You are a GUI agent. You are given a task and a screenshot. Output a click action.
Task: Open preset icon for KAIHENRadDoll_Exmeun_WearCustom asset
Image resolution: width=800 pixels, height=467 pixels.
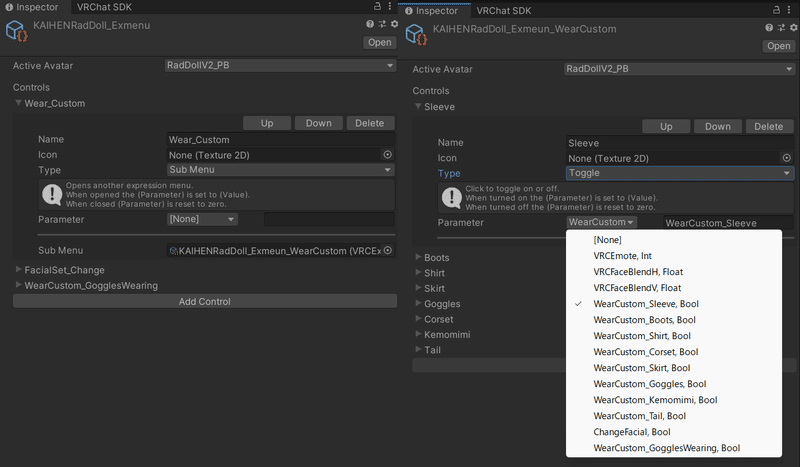pyautogui.click(x=781, y=28)
